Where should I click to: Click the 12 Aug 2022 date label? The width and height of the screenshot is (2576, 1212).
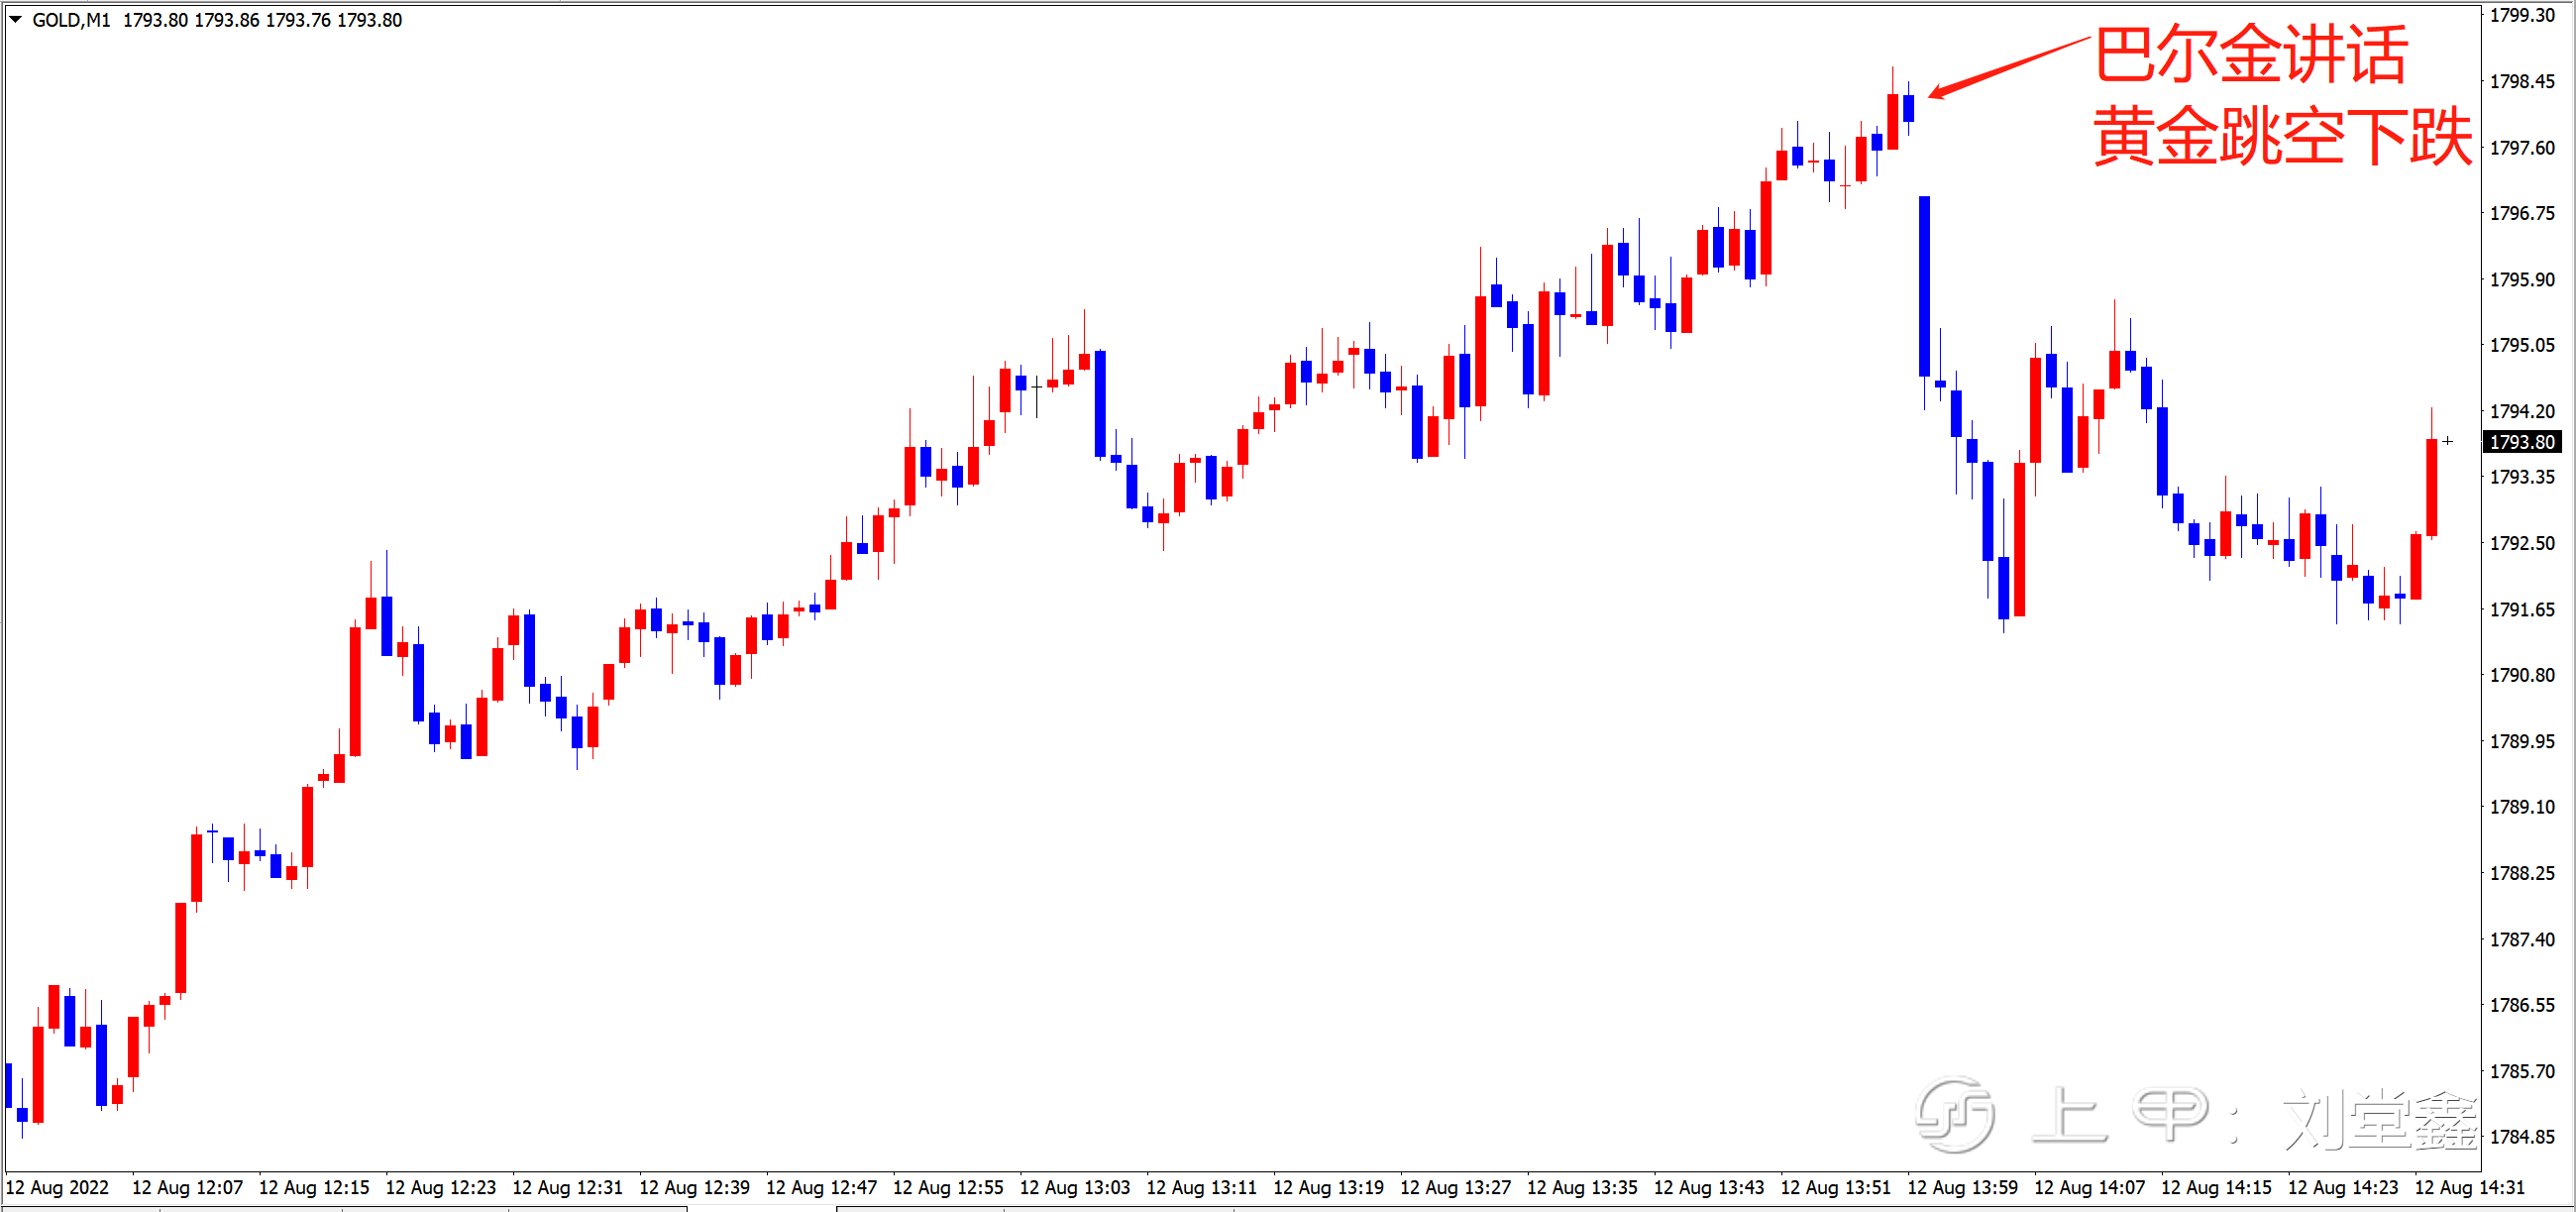58,1188
